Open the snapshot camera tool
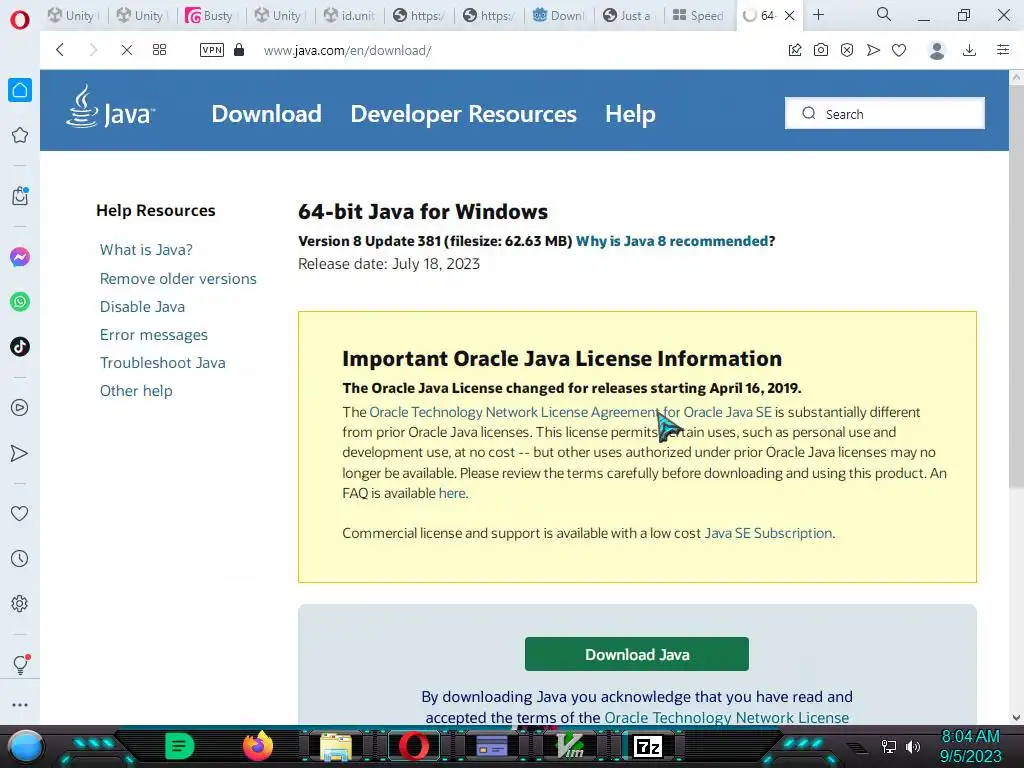The image size is (1024, 768). click(821, 50)
